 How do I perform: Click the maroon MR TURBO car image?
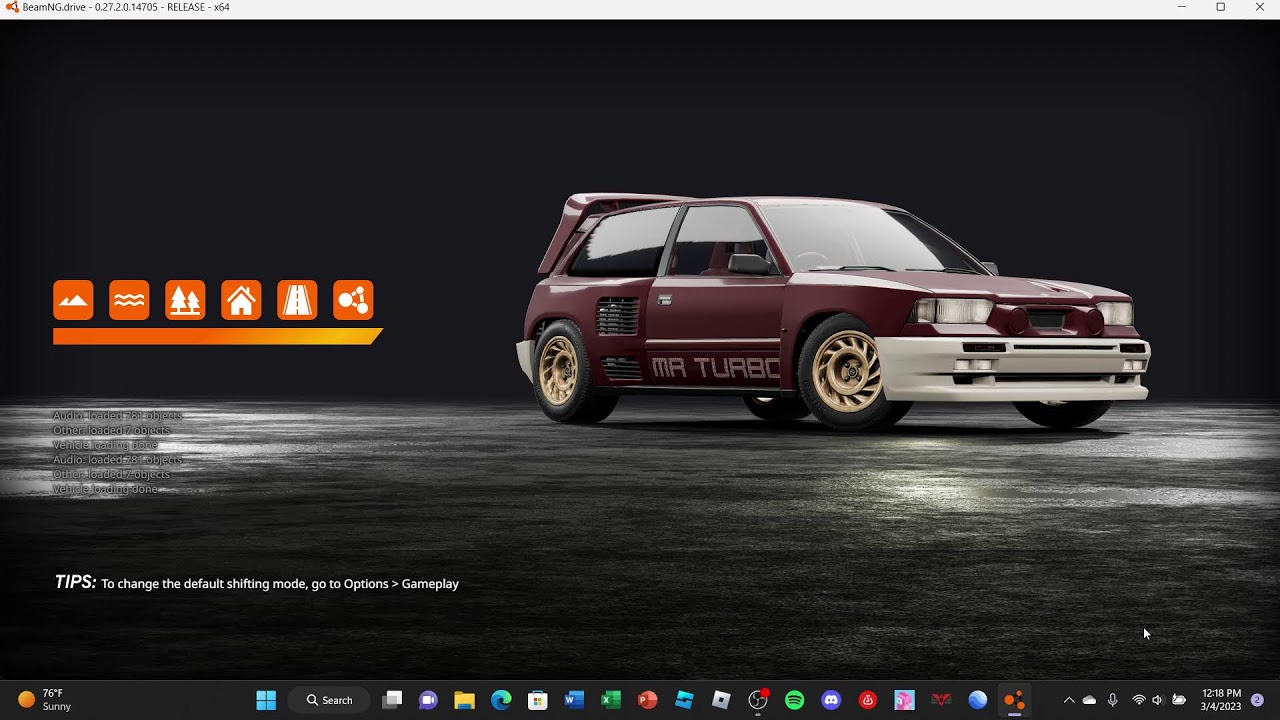click(832, 312)
